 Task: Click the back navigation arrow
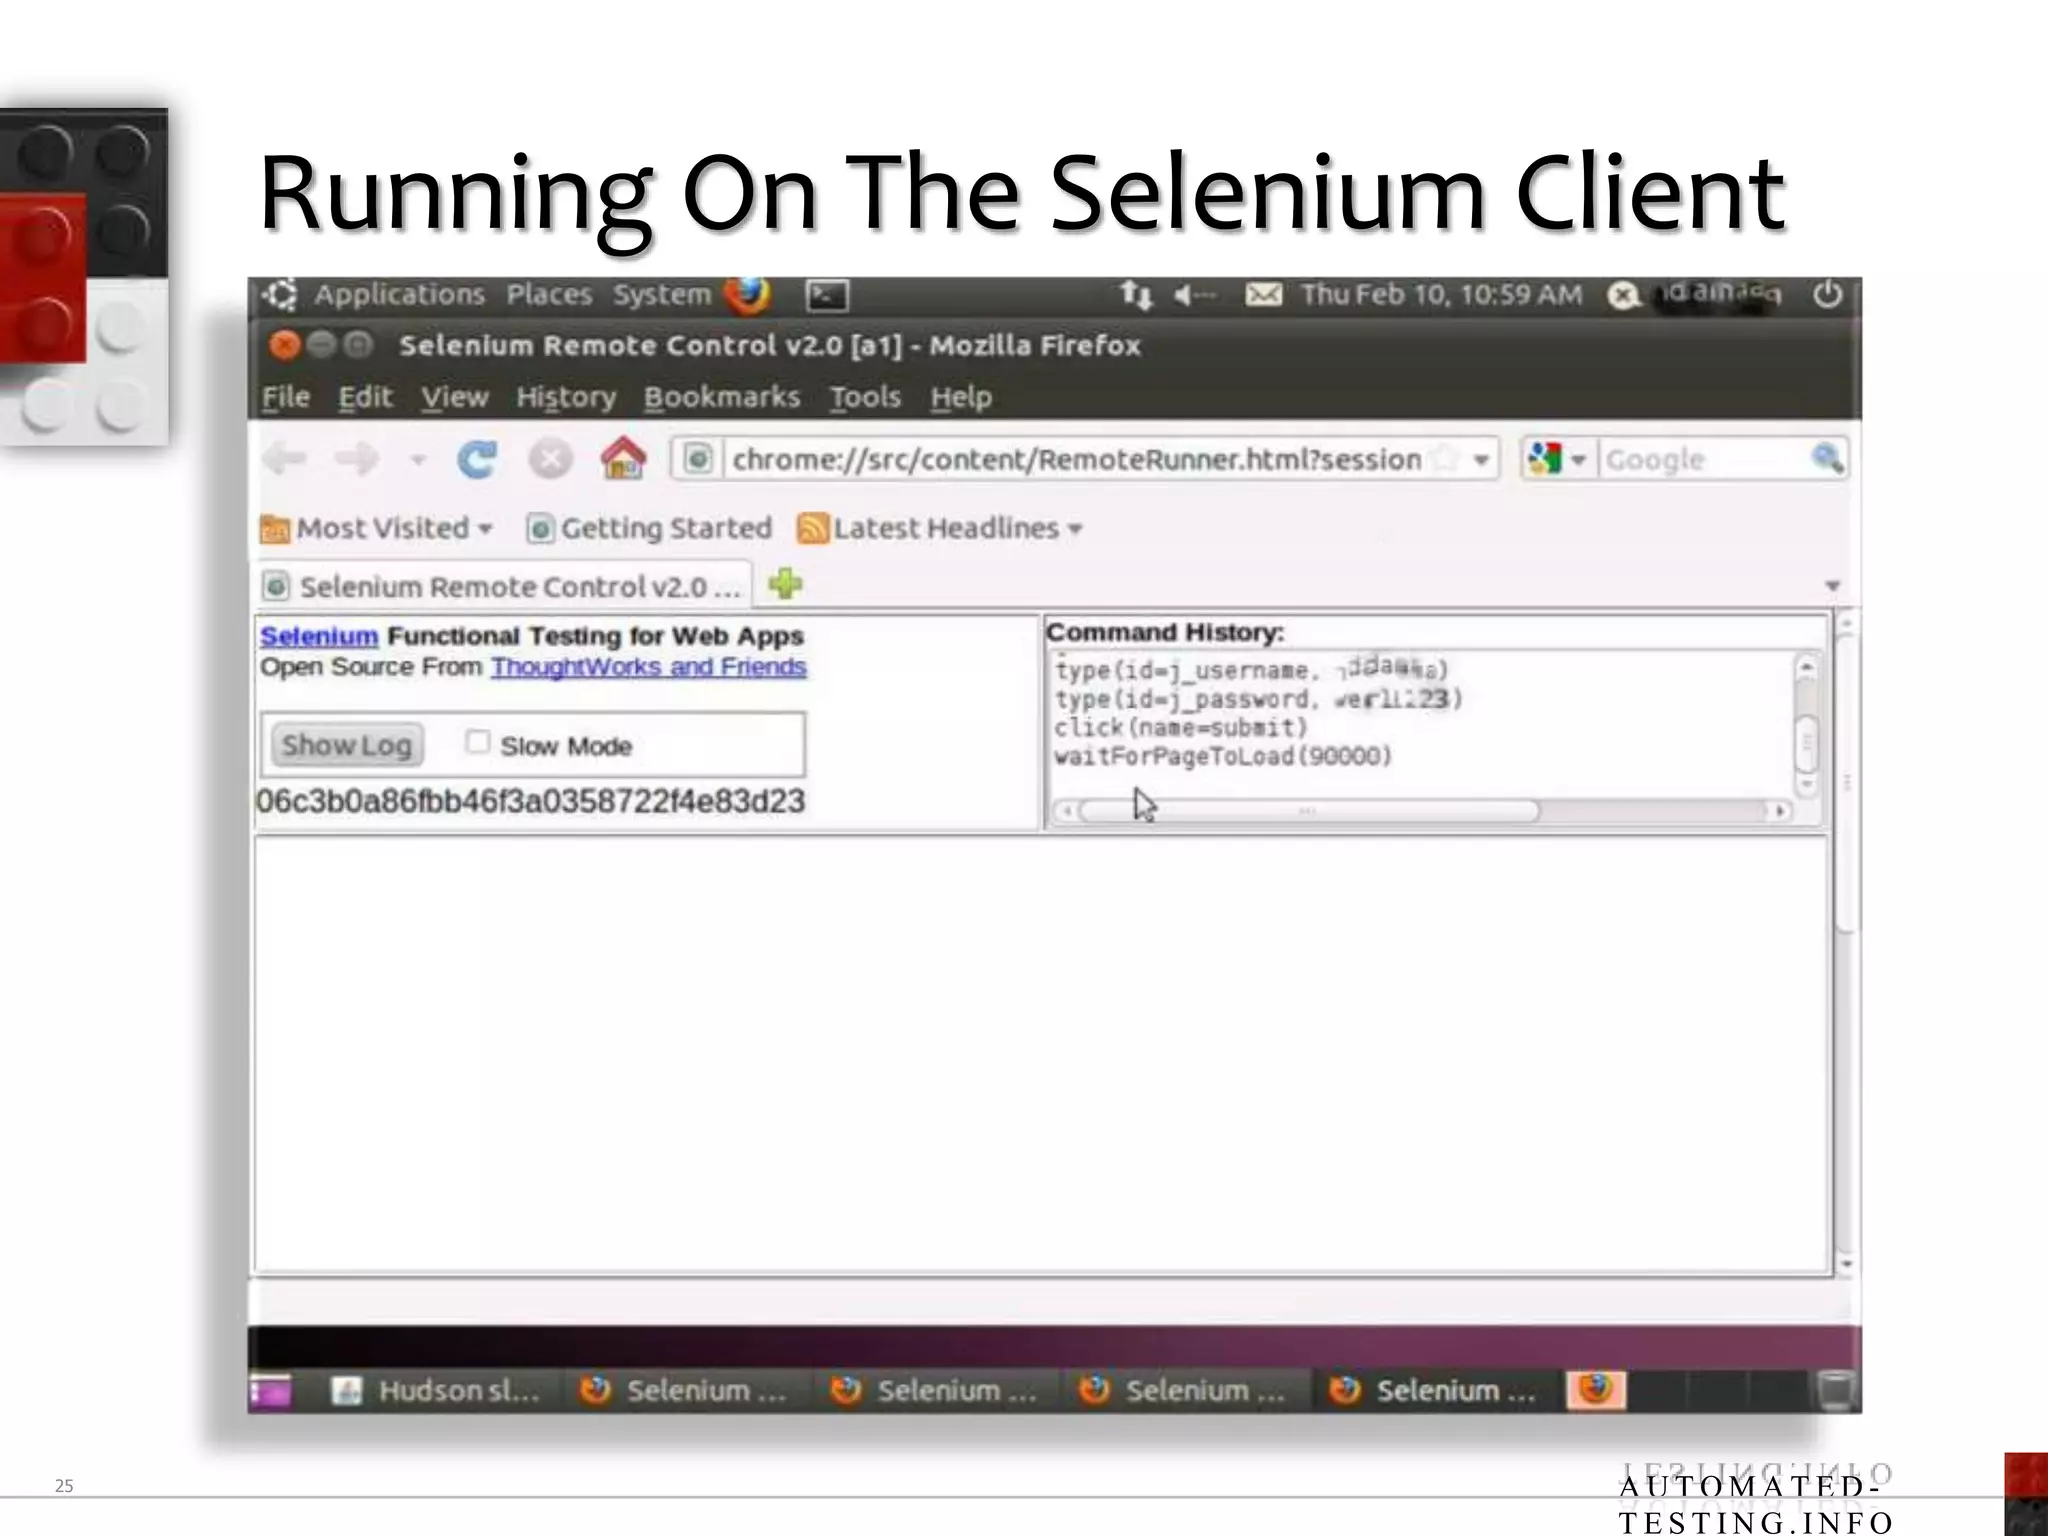286,459
